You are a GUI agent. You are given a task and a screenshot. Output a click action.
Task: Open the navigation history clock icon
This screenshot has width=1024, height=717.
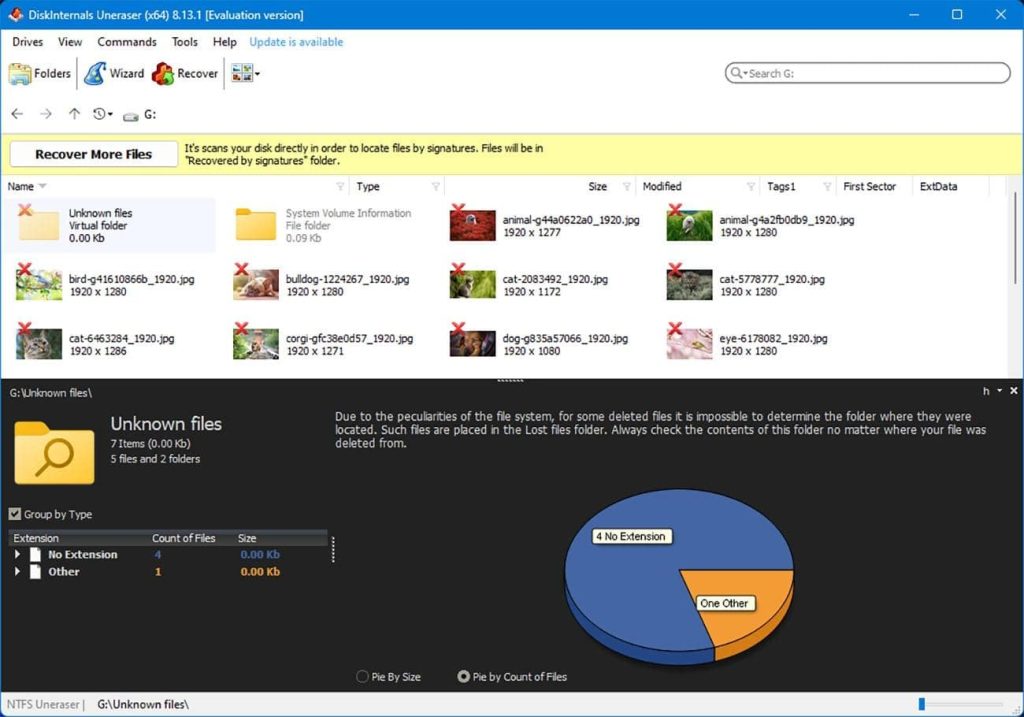coord(99,114)
